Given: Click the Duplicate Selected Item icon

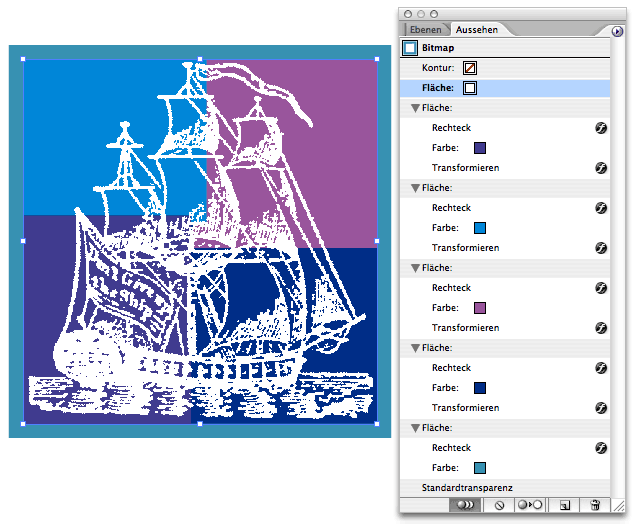Looking at the screenshot, I should pos(564,505).
